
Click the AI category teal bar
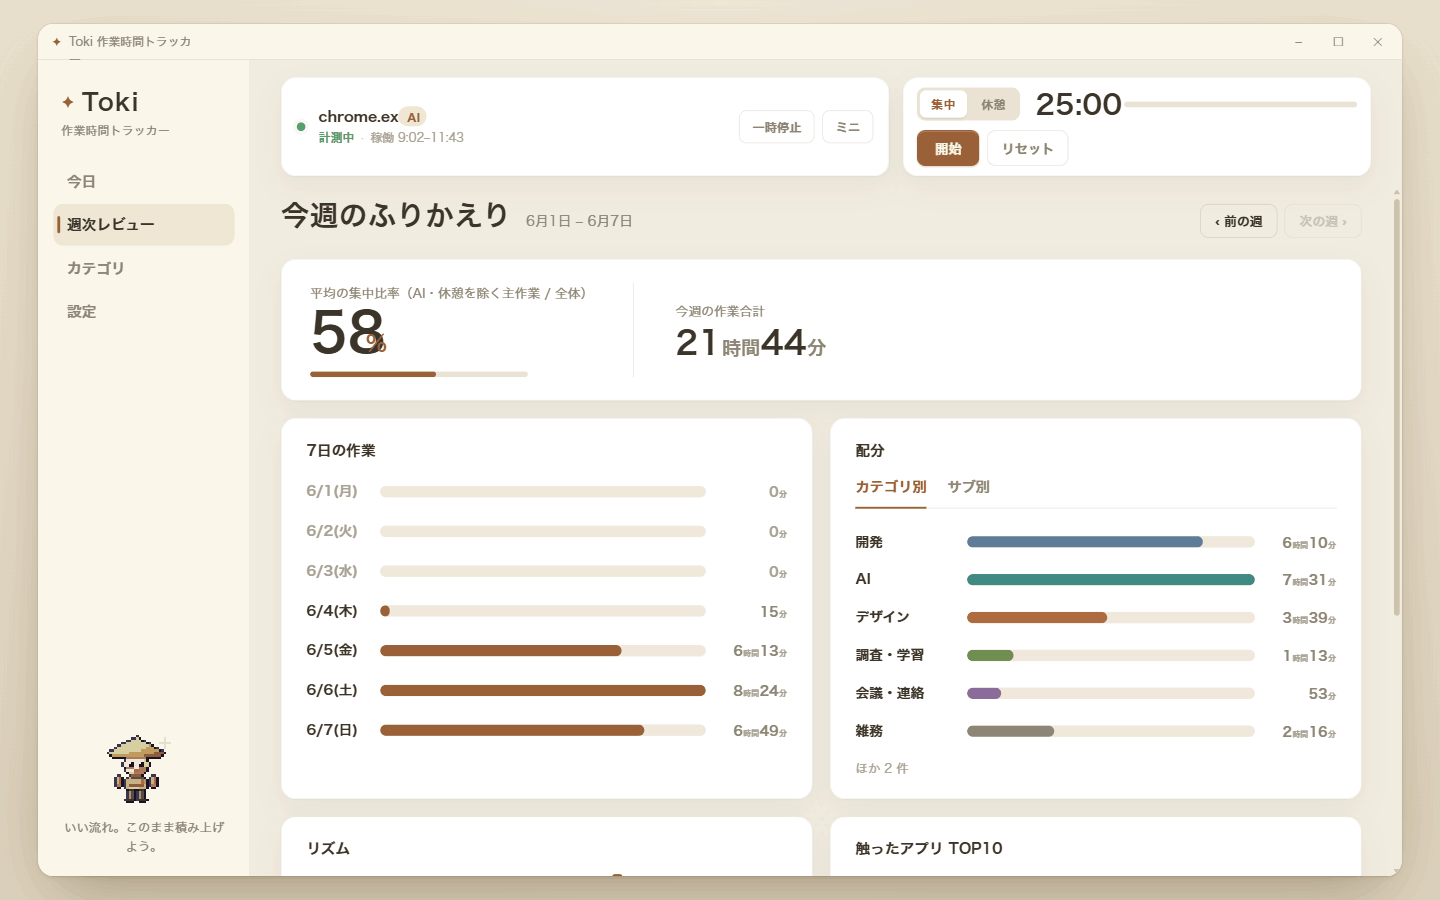[1111, 580]
